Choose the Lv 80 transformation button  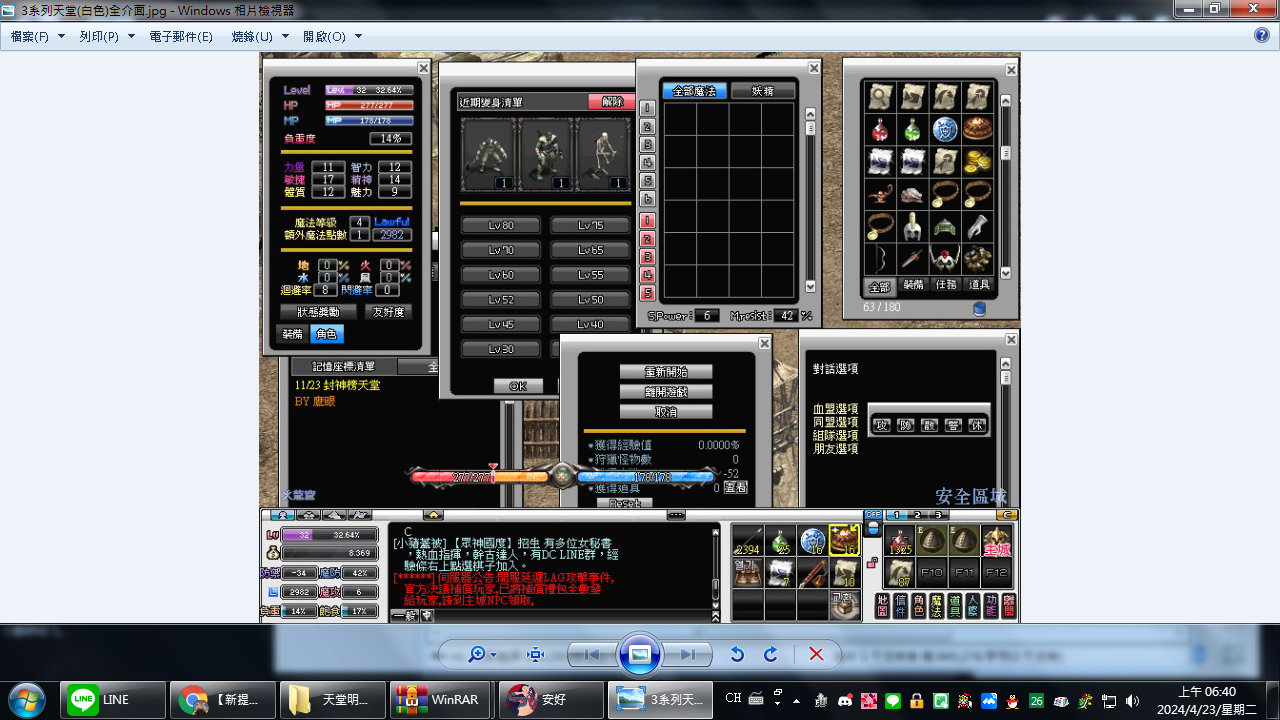501,225
